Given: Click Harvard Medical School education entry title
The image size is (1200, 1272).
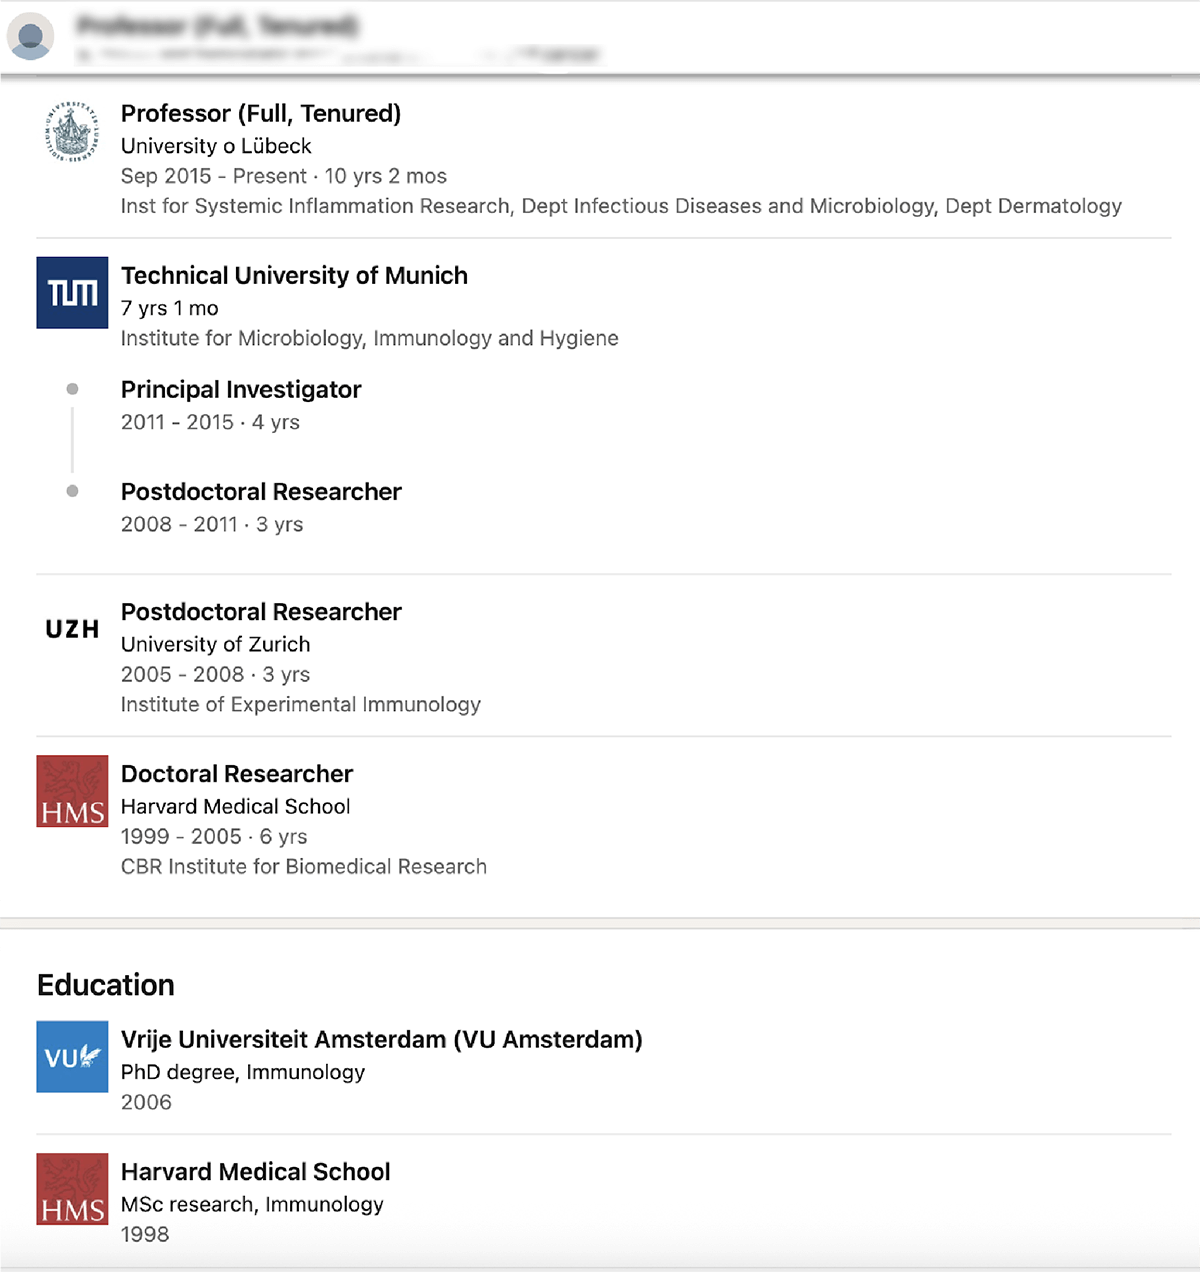Looking at the screenshot, I should (x=255, y=1172).
